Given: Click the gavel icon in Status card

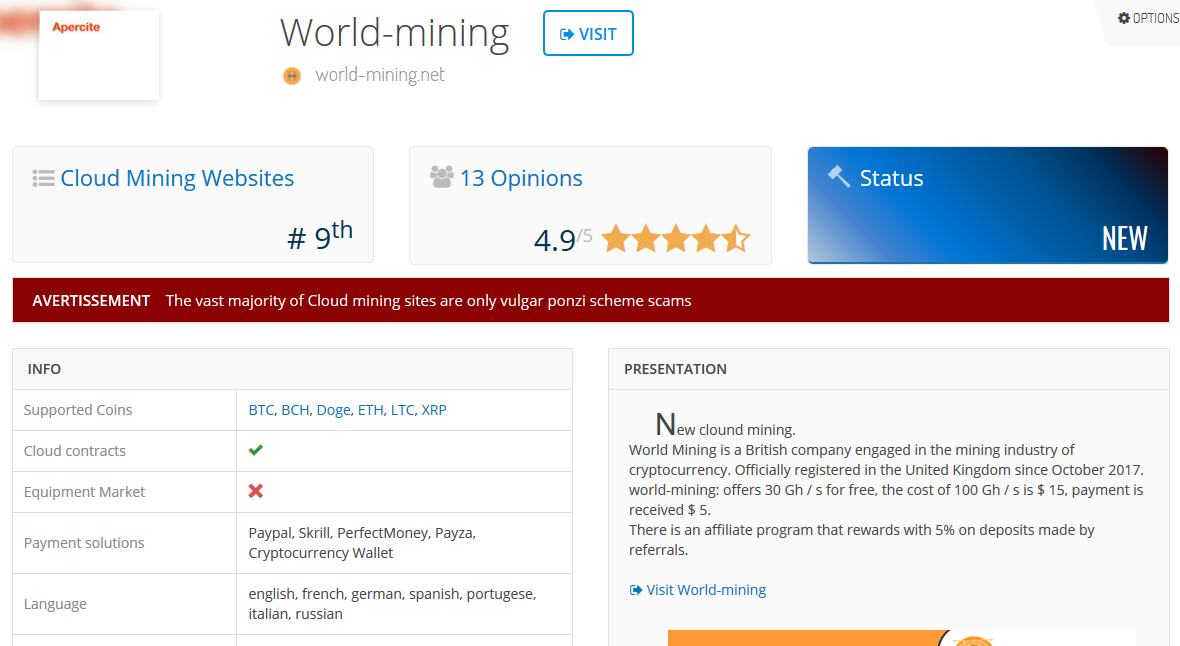Looking at the screenshot, I should point(839,177).
